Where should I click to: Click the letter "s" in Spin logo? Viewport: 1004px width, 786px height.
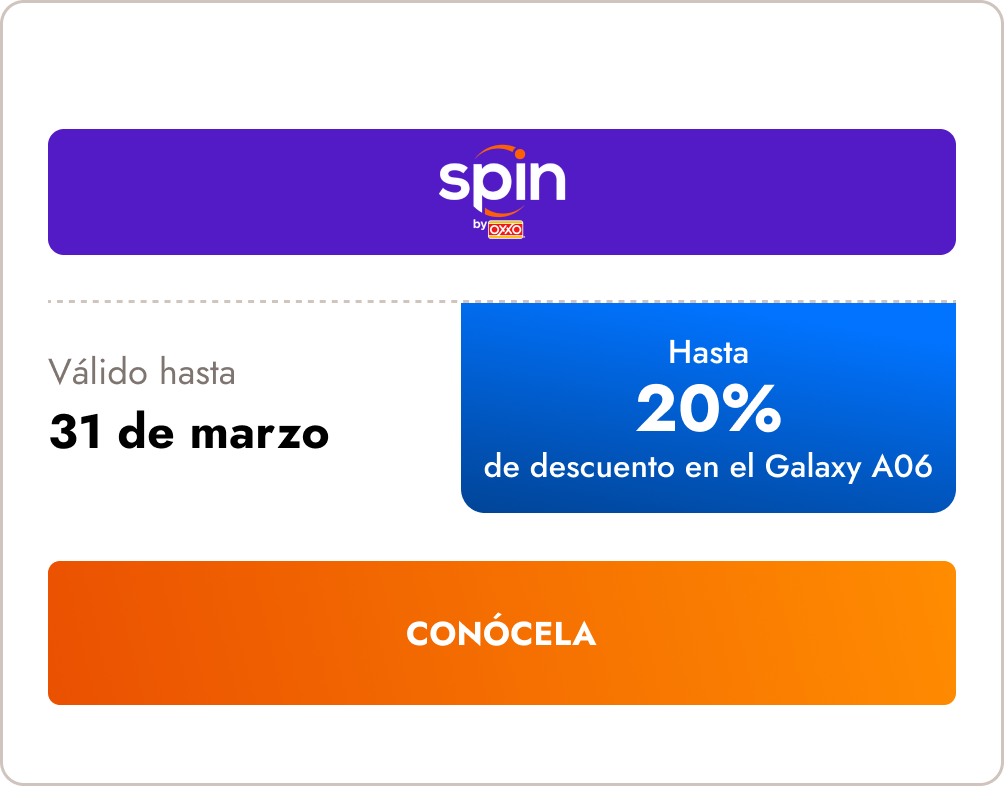pos(453,184)
